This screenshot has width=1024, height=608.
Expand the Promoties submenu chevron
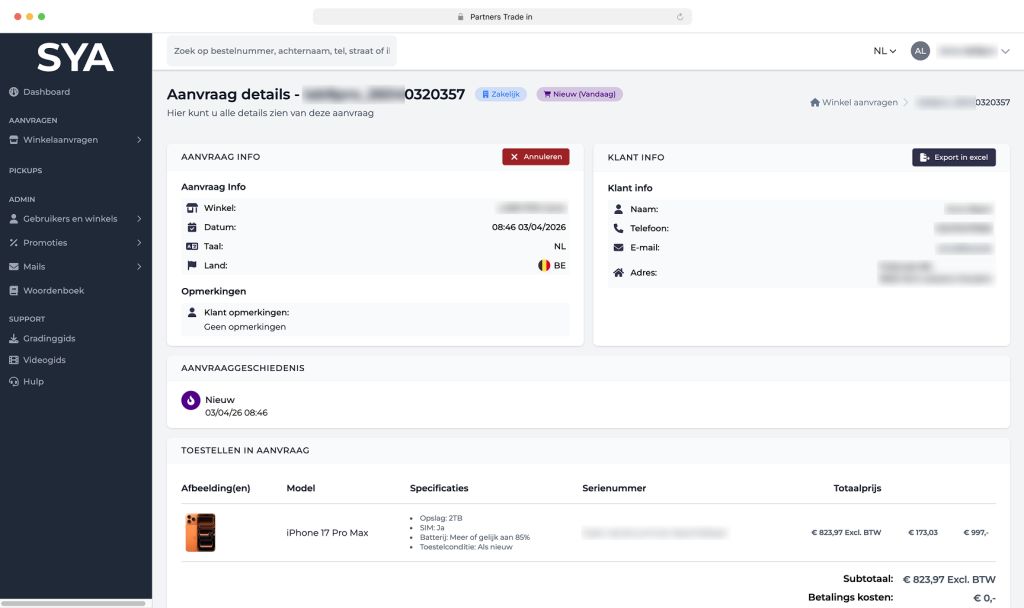coord(139,243)
